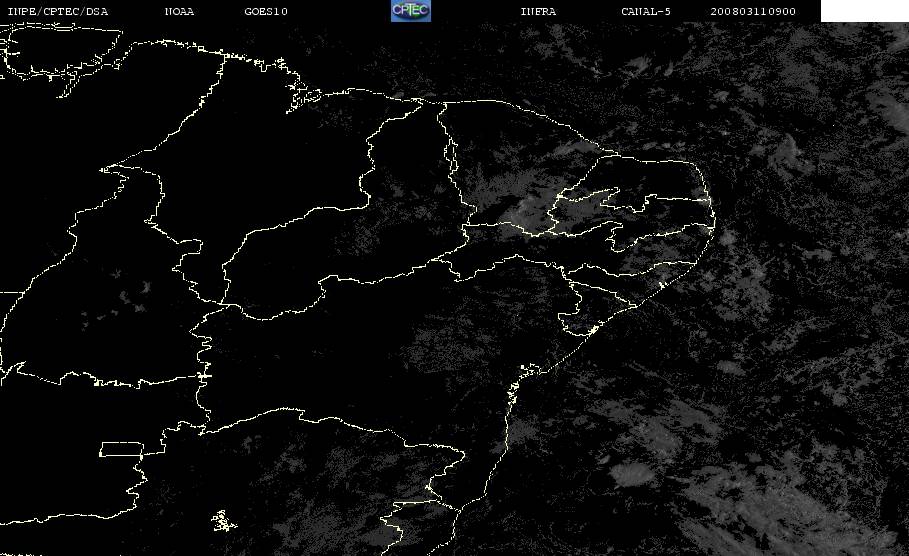The width and height of the screenshot is (909, 556).
Task: Click the CPTEC logo in the header
Action: tap(411, 10)
